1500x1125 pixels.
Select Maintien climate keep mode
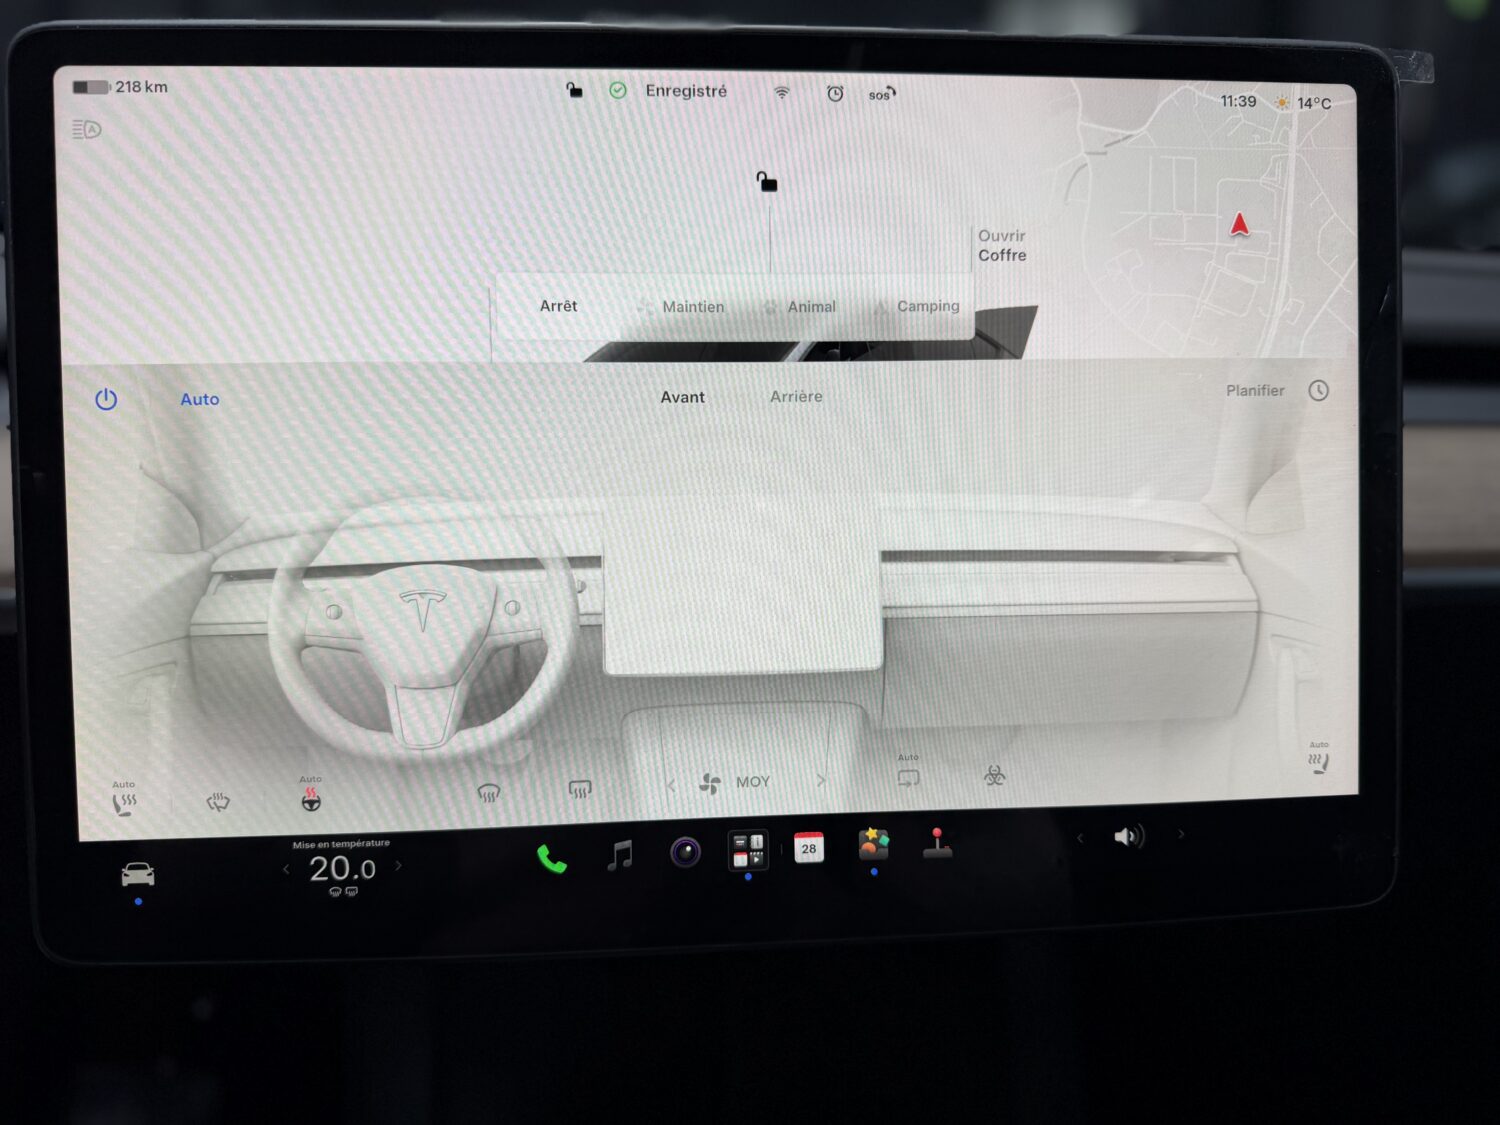click(x=681, y=307)
